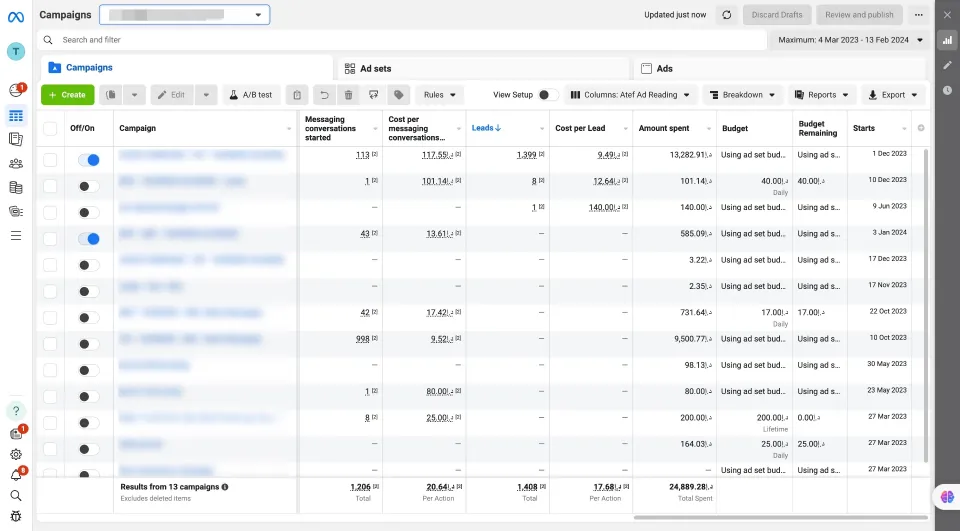
Task: Open the charts icon in right panel
Action: (x=947, y=40)
